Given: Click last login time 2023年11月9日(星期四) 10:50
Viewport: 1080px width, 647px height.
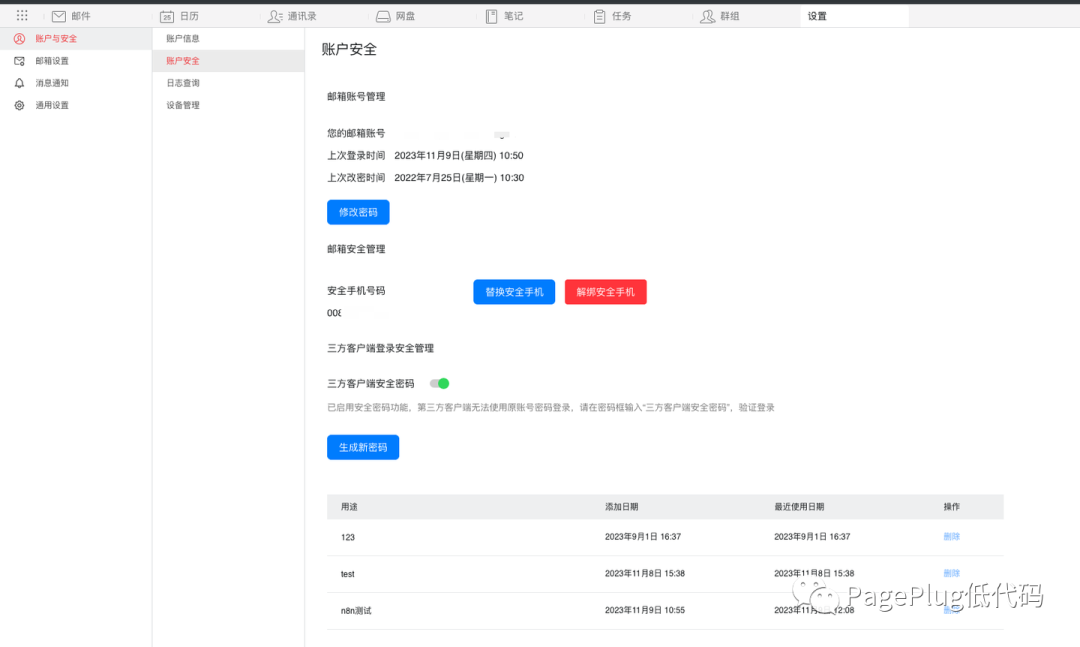Looking at the screenshot, I should pos(459,156).
